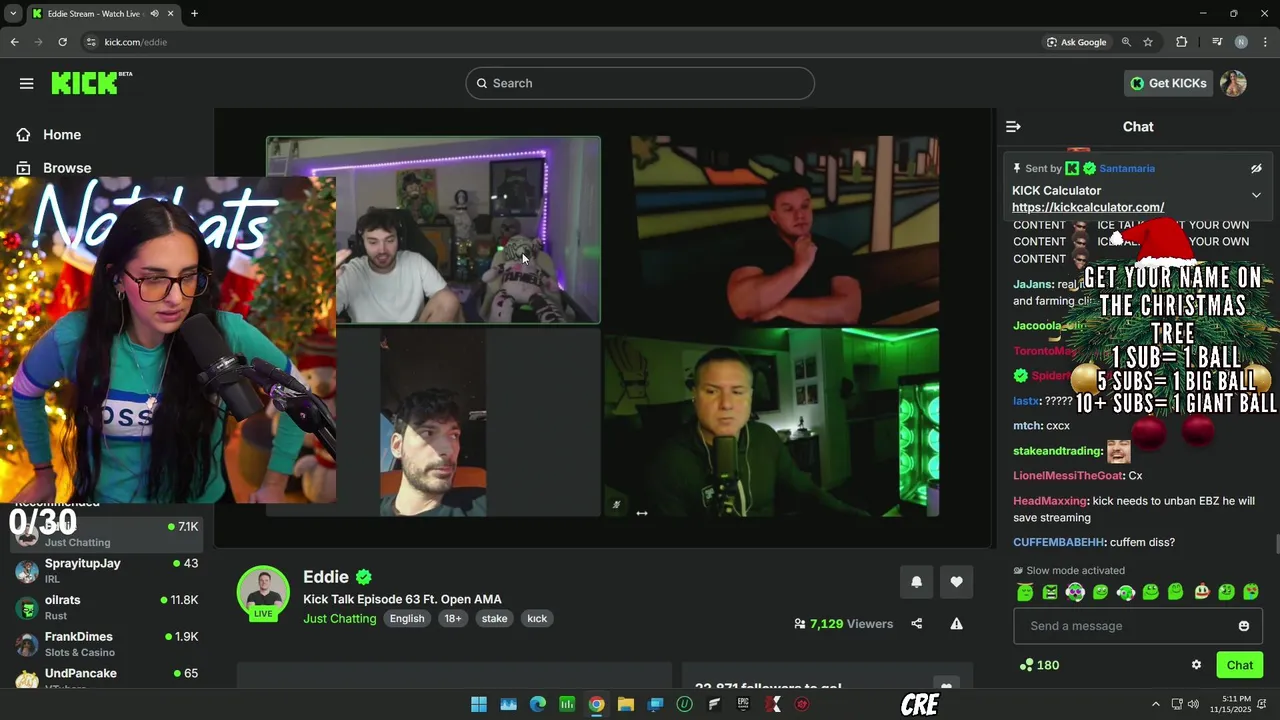This screenshot has height=720, width=1280.
Task: Click stakeandtrading username in chat
Action: [1057, 451]
